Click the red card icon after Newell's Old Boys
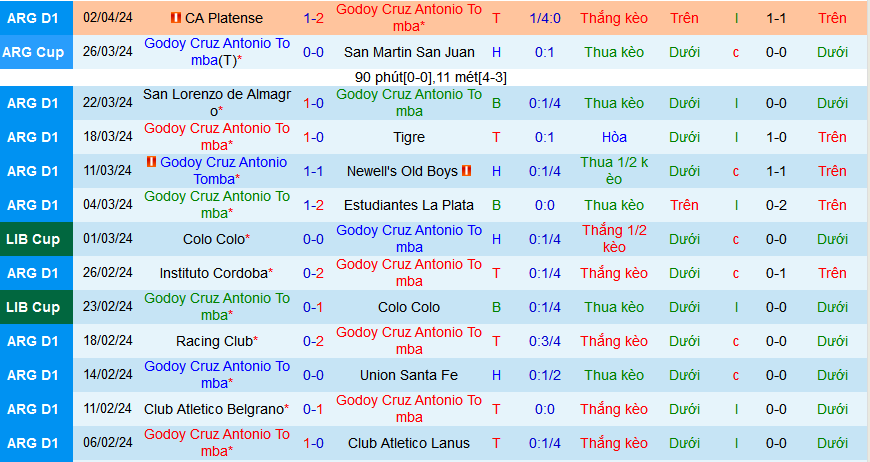870x462 pixels. pos(466,171)
